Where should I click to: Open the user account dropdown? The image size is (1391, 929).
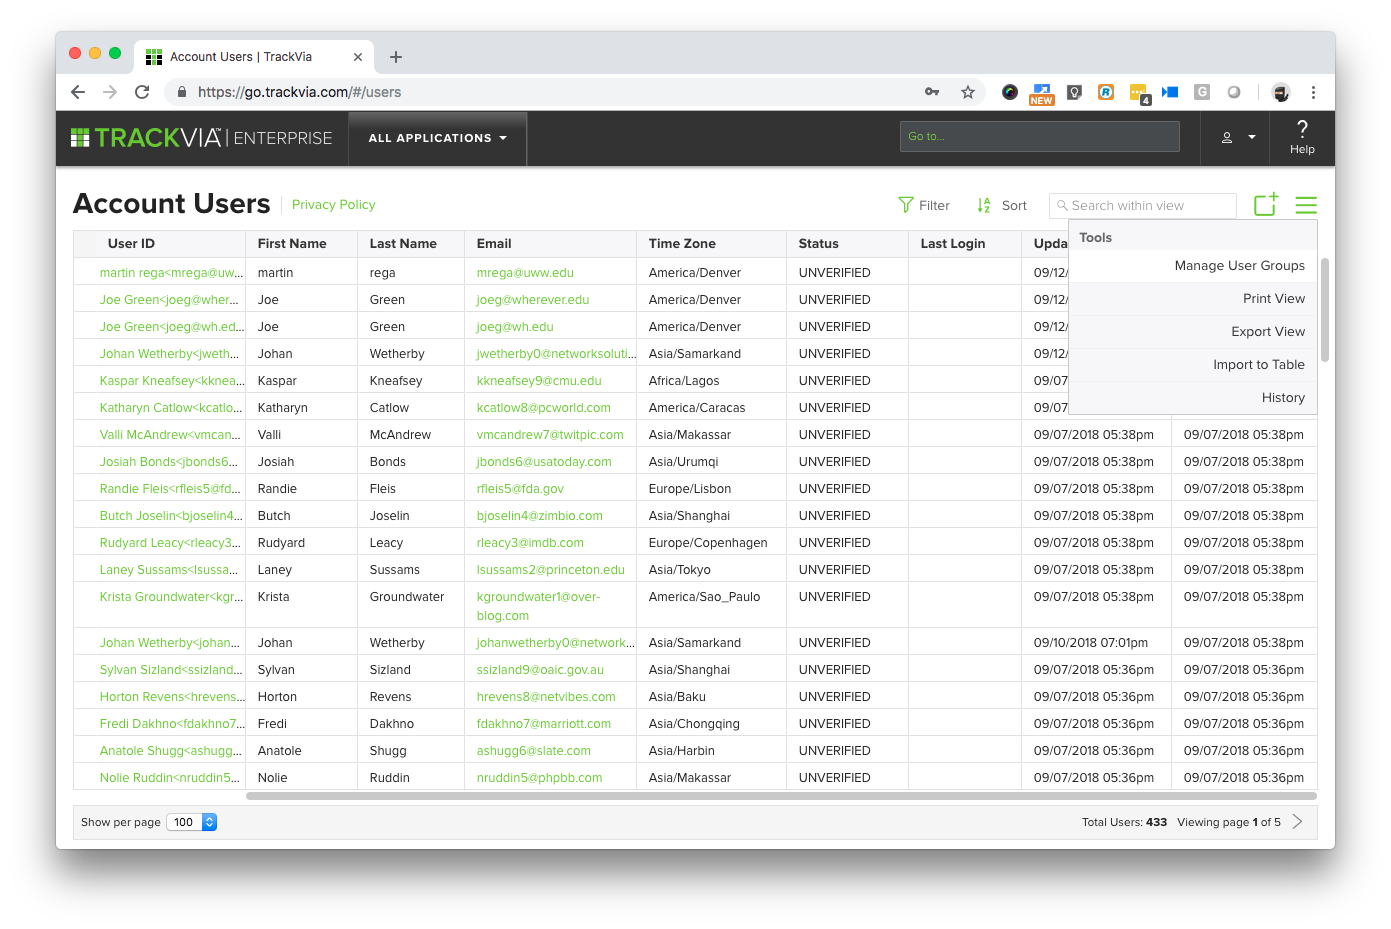point(1238,138)
